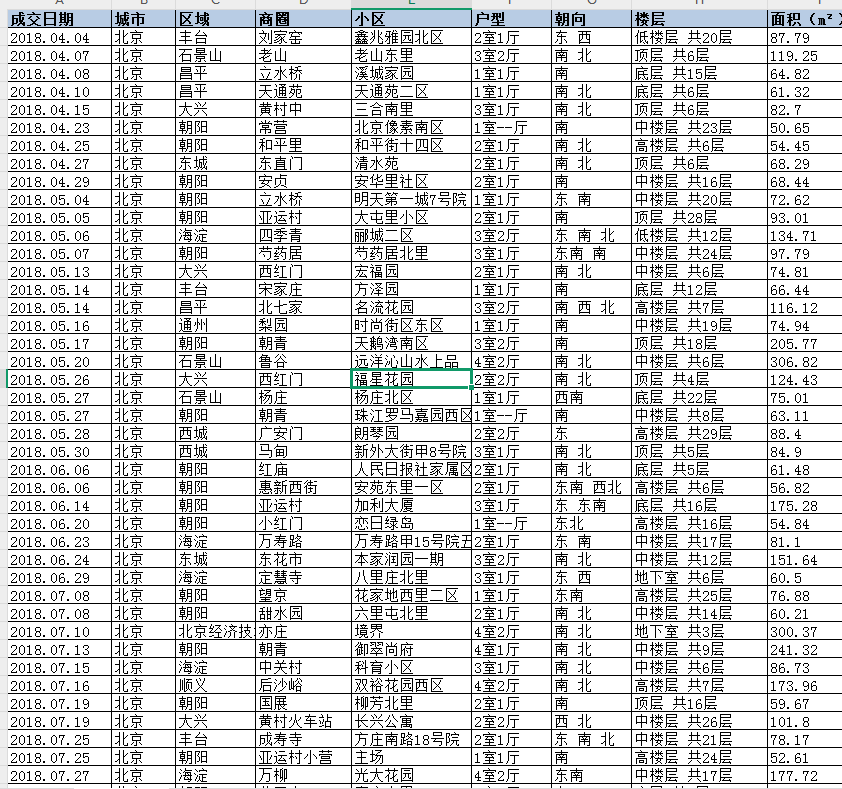This screenshot has height=789, width=842.
Task: Click the highlighted 福星花园 cell
Action: point(411,380)
